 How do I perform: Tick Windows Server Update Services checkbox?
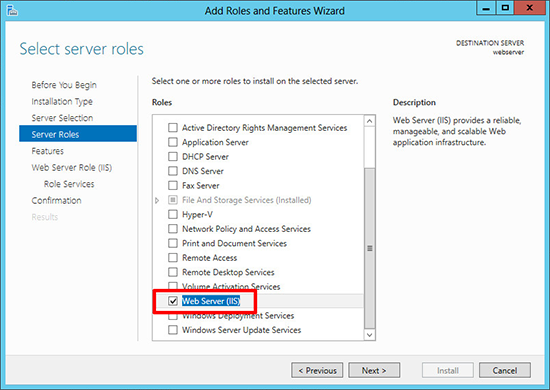173,330
